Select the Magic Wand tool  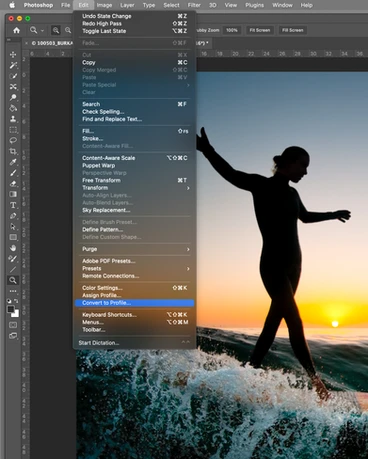click(x=13, y=65)
